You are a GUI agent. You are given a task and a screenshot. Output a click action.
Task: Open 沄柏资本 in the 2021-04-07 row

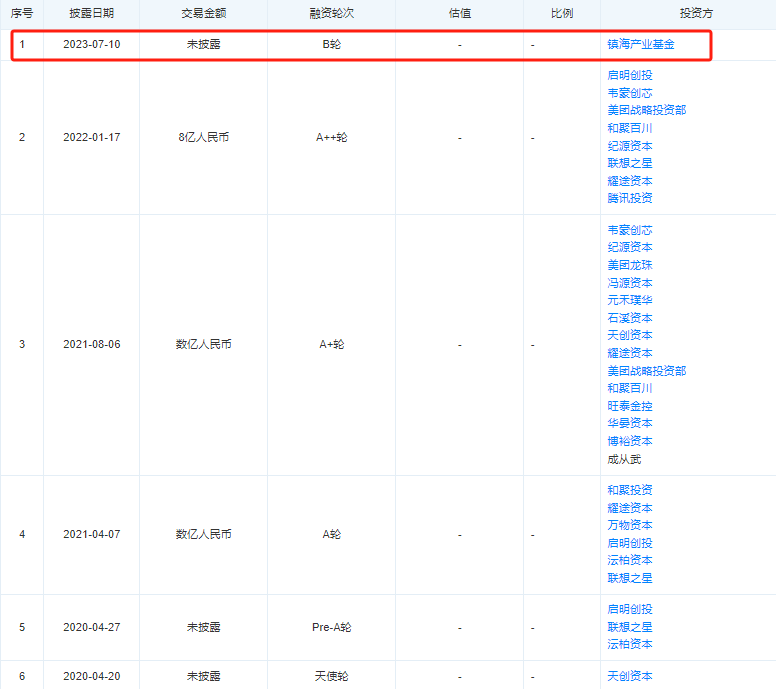click(630, 561)
